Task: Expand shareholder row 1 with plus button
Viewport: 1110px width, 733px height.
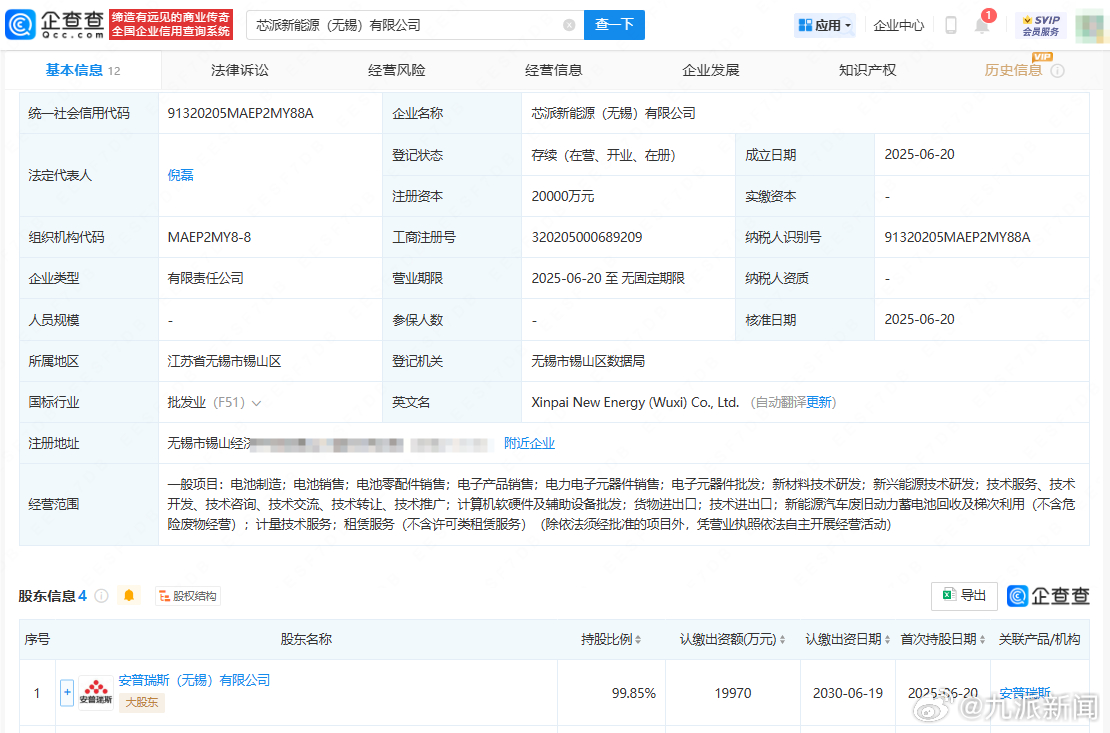Action: [x=67, y=693]
